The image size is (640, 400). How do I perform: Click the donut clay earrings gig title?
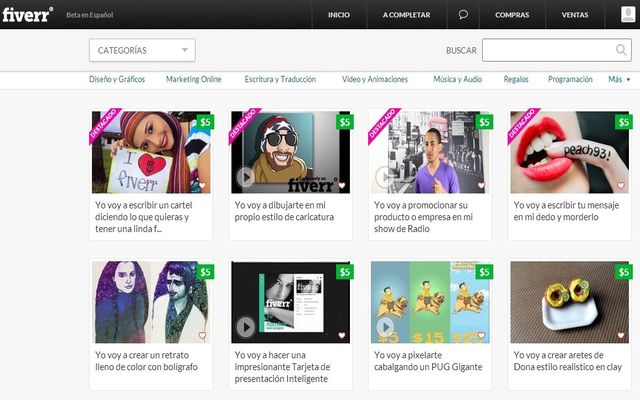click(x=568, y=360)
